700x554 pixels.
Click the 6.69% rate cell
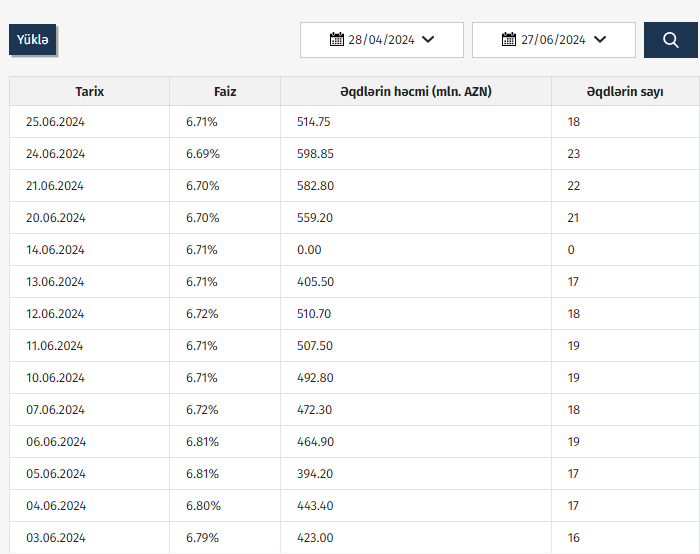pyautogui.click(x=202, y=154)
